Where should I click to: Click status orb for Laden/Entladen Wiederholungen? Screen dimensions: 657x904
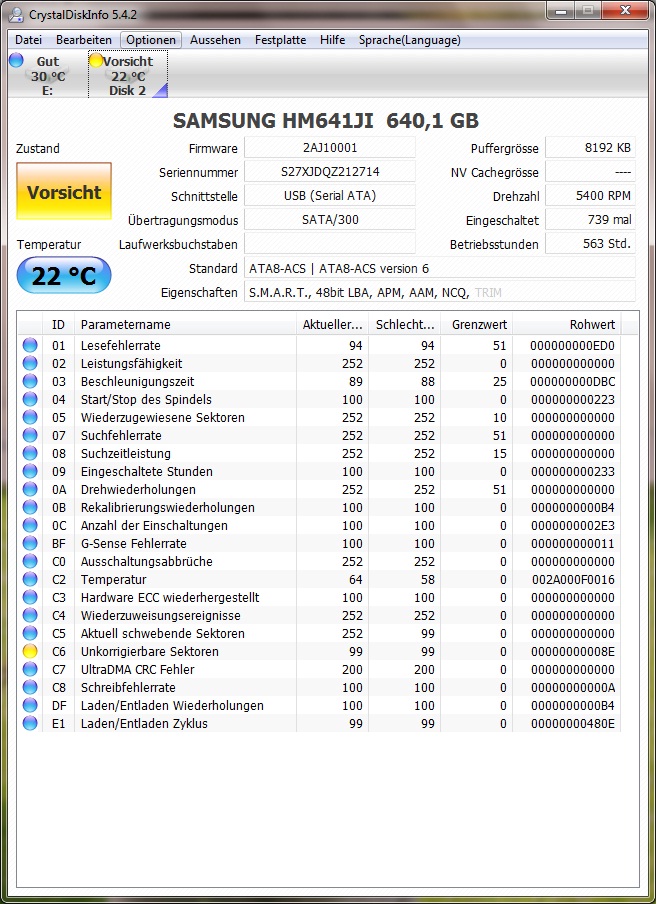pos(29,705)
